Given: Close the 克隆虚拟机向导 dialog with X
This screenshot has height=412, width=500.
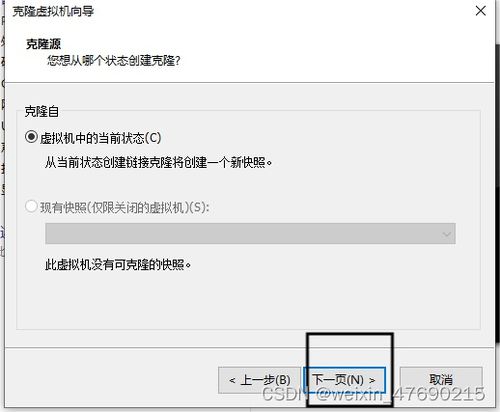Looking at the screenshot, I should (480, 11).
